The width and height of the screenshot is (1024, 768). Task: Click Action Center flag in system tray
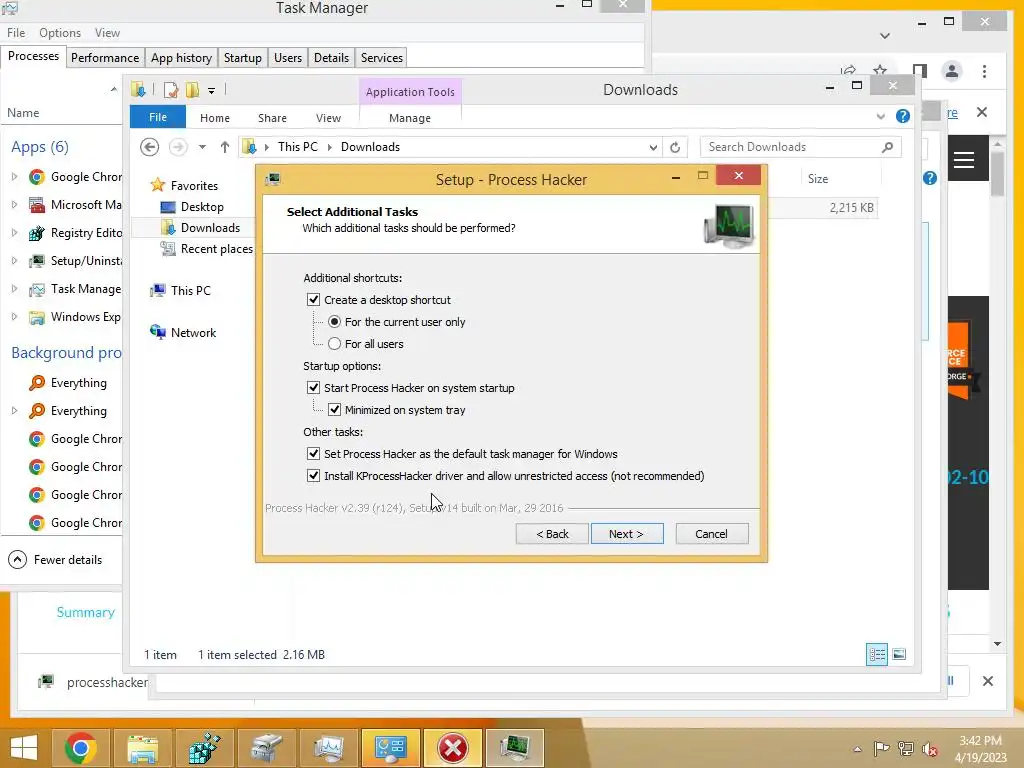(x=881, y=749)
